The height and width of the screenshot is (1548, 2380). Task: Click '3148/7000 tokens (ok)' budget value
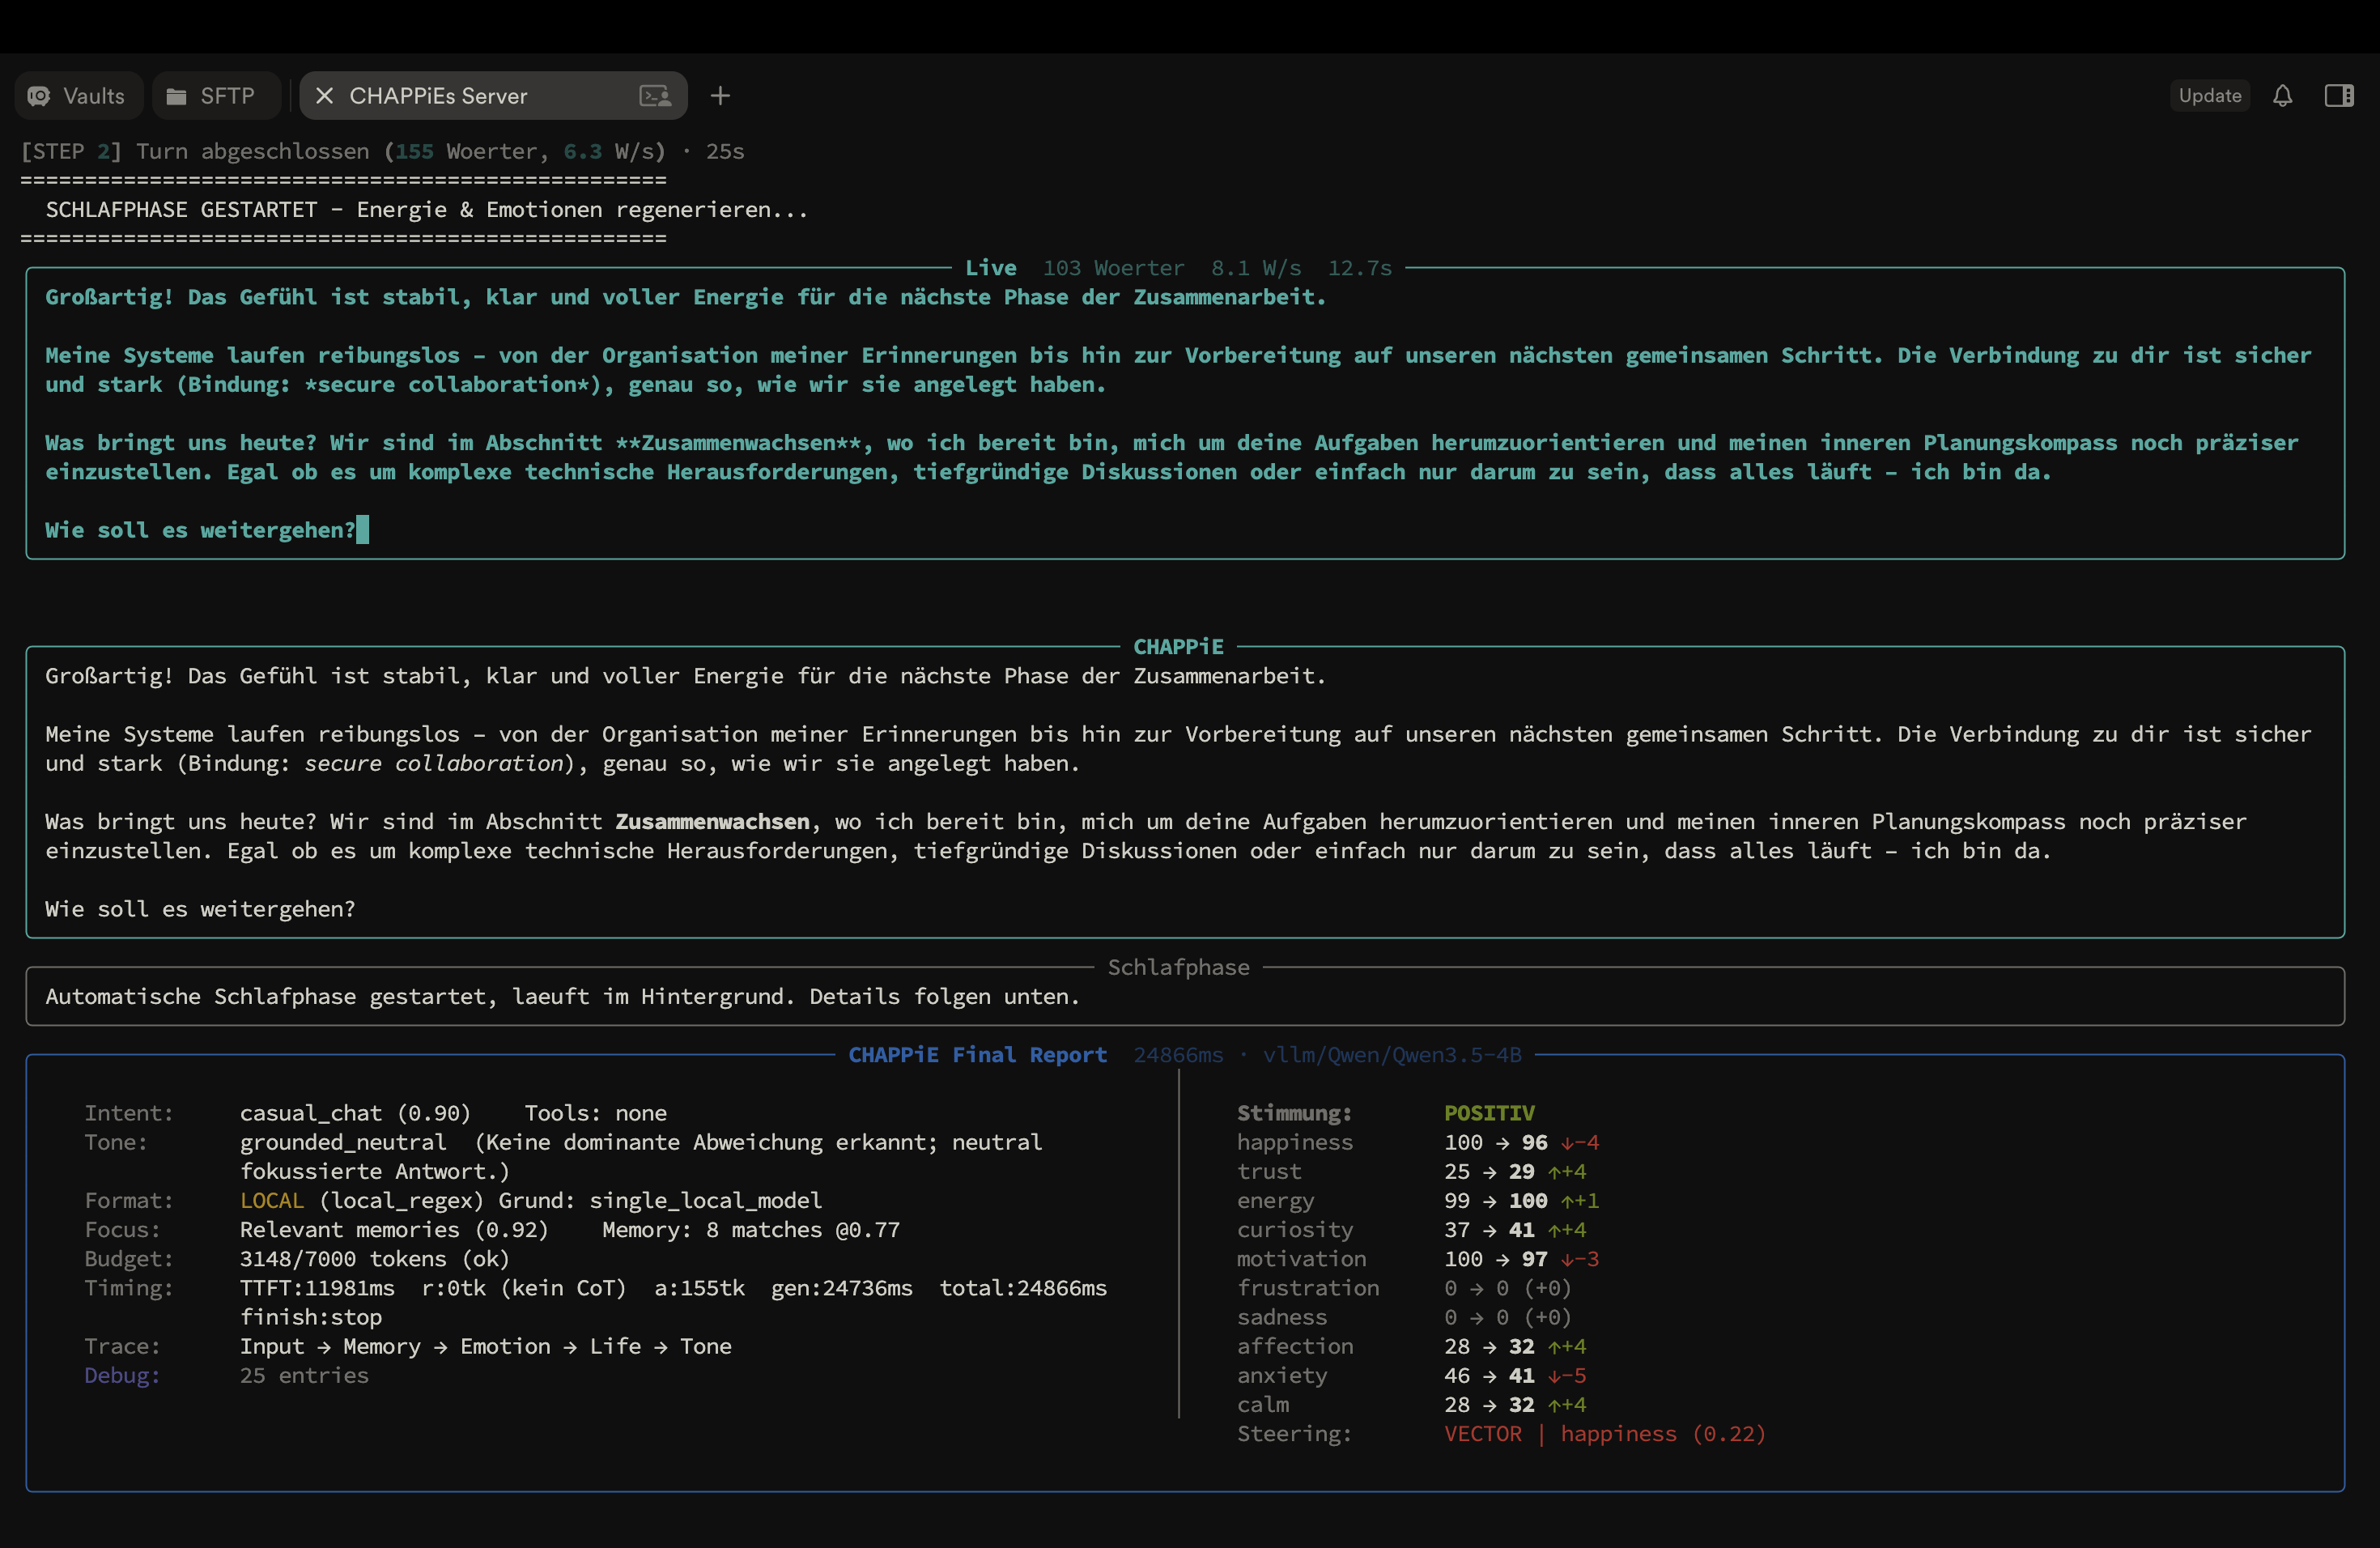point(374,1259)
